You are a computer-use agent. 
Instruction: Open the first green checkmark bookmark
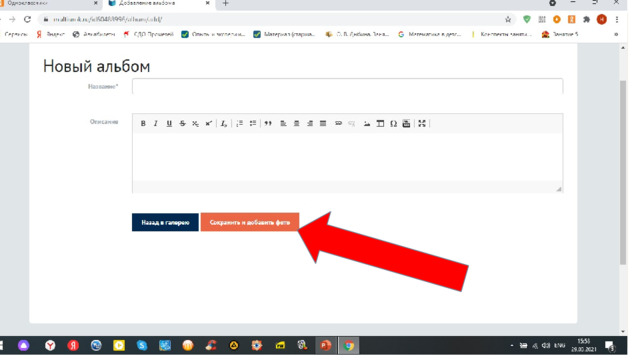(213, 34)
